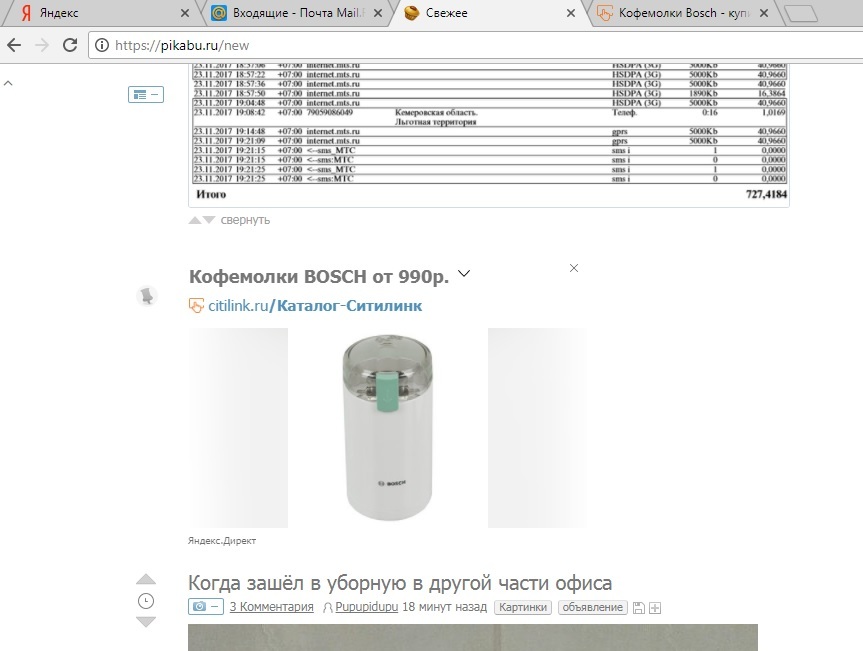Click the pin icon beside the ad
The width and height of the screenshot is (863, 651).
(147, 296)
